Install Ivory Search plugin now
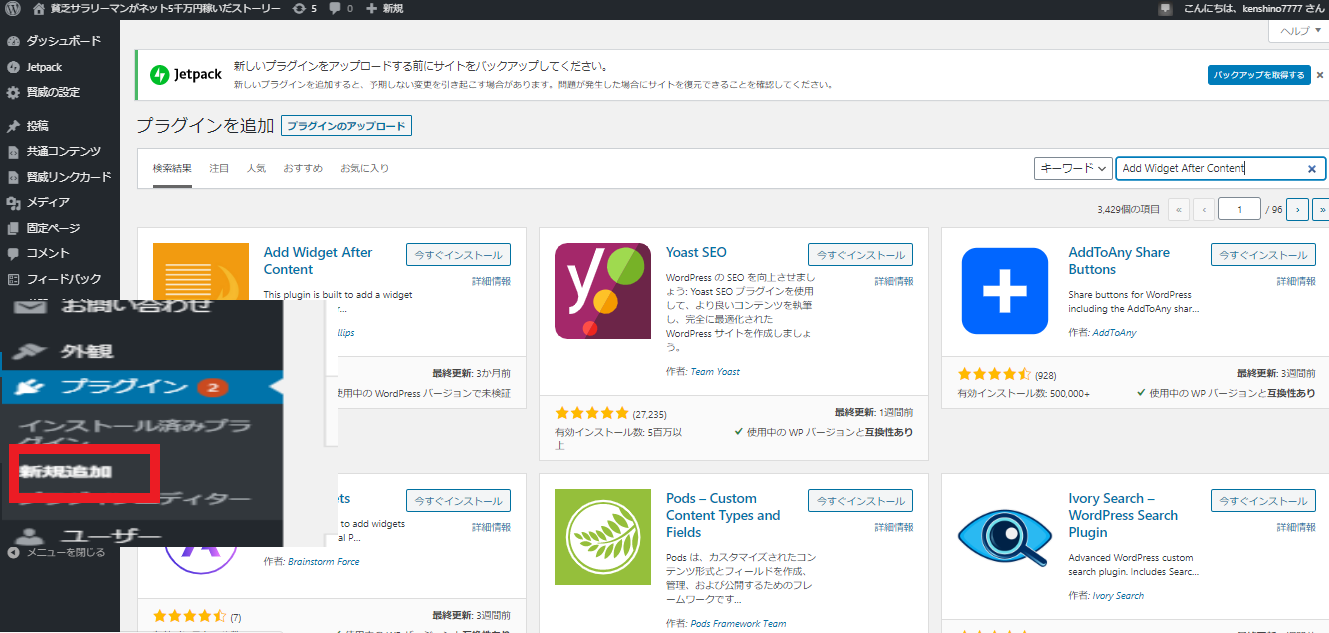 point(1264,501)
